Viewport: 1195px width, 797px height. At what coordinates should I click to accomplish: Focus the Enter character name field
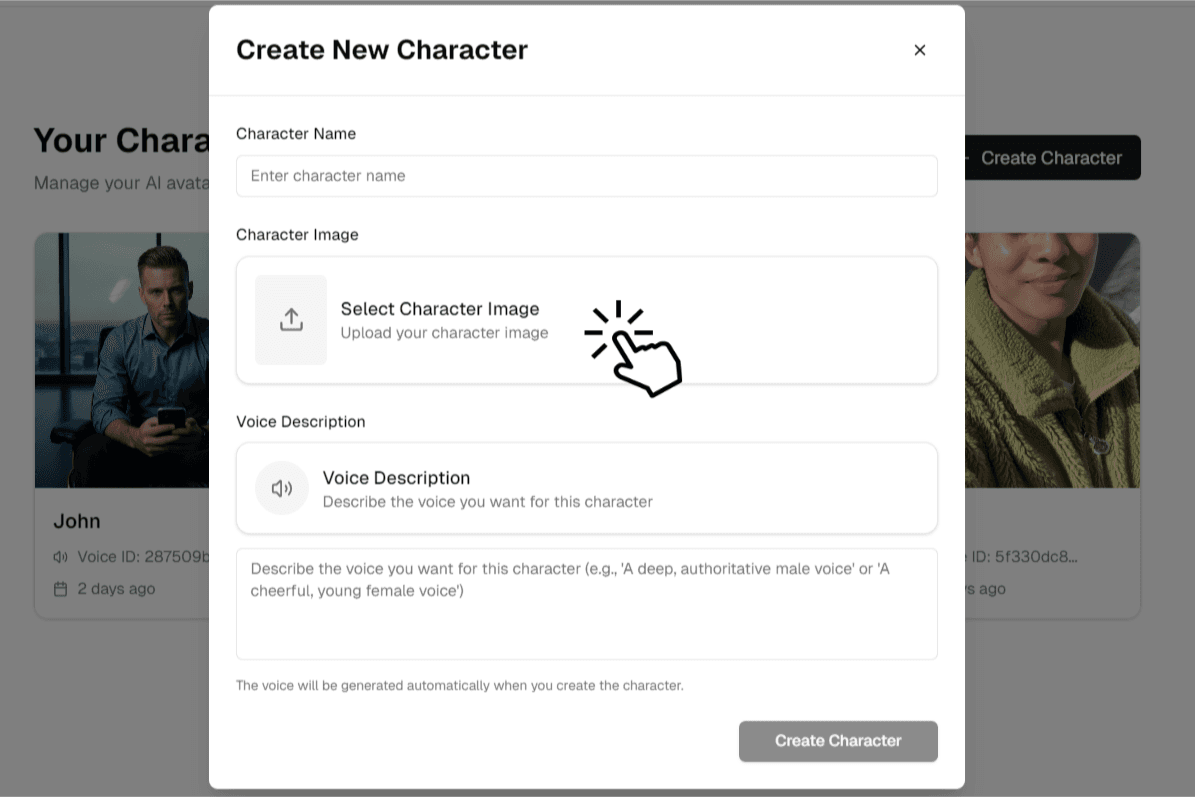[x=586, y=176]
